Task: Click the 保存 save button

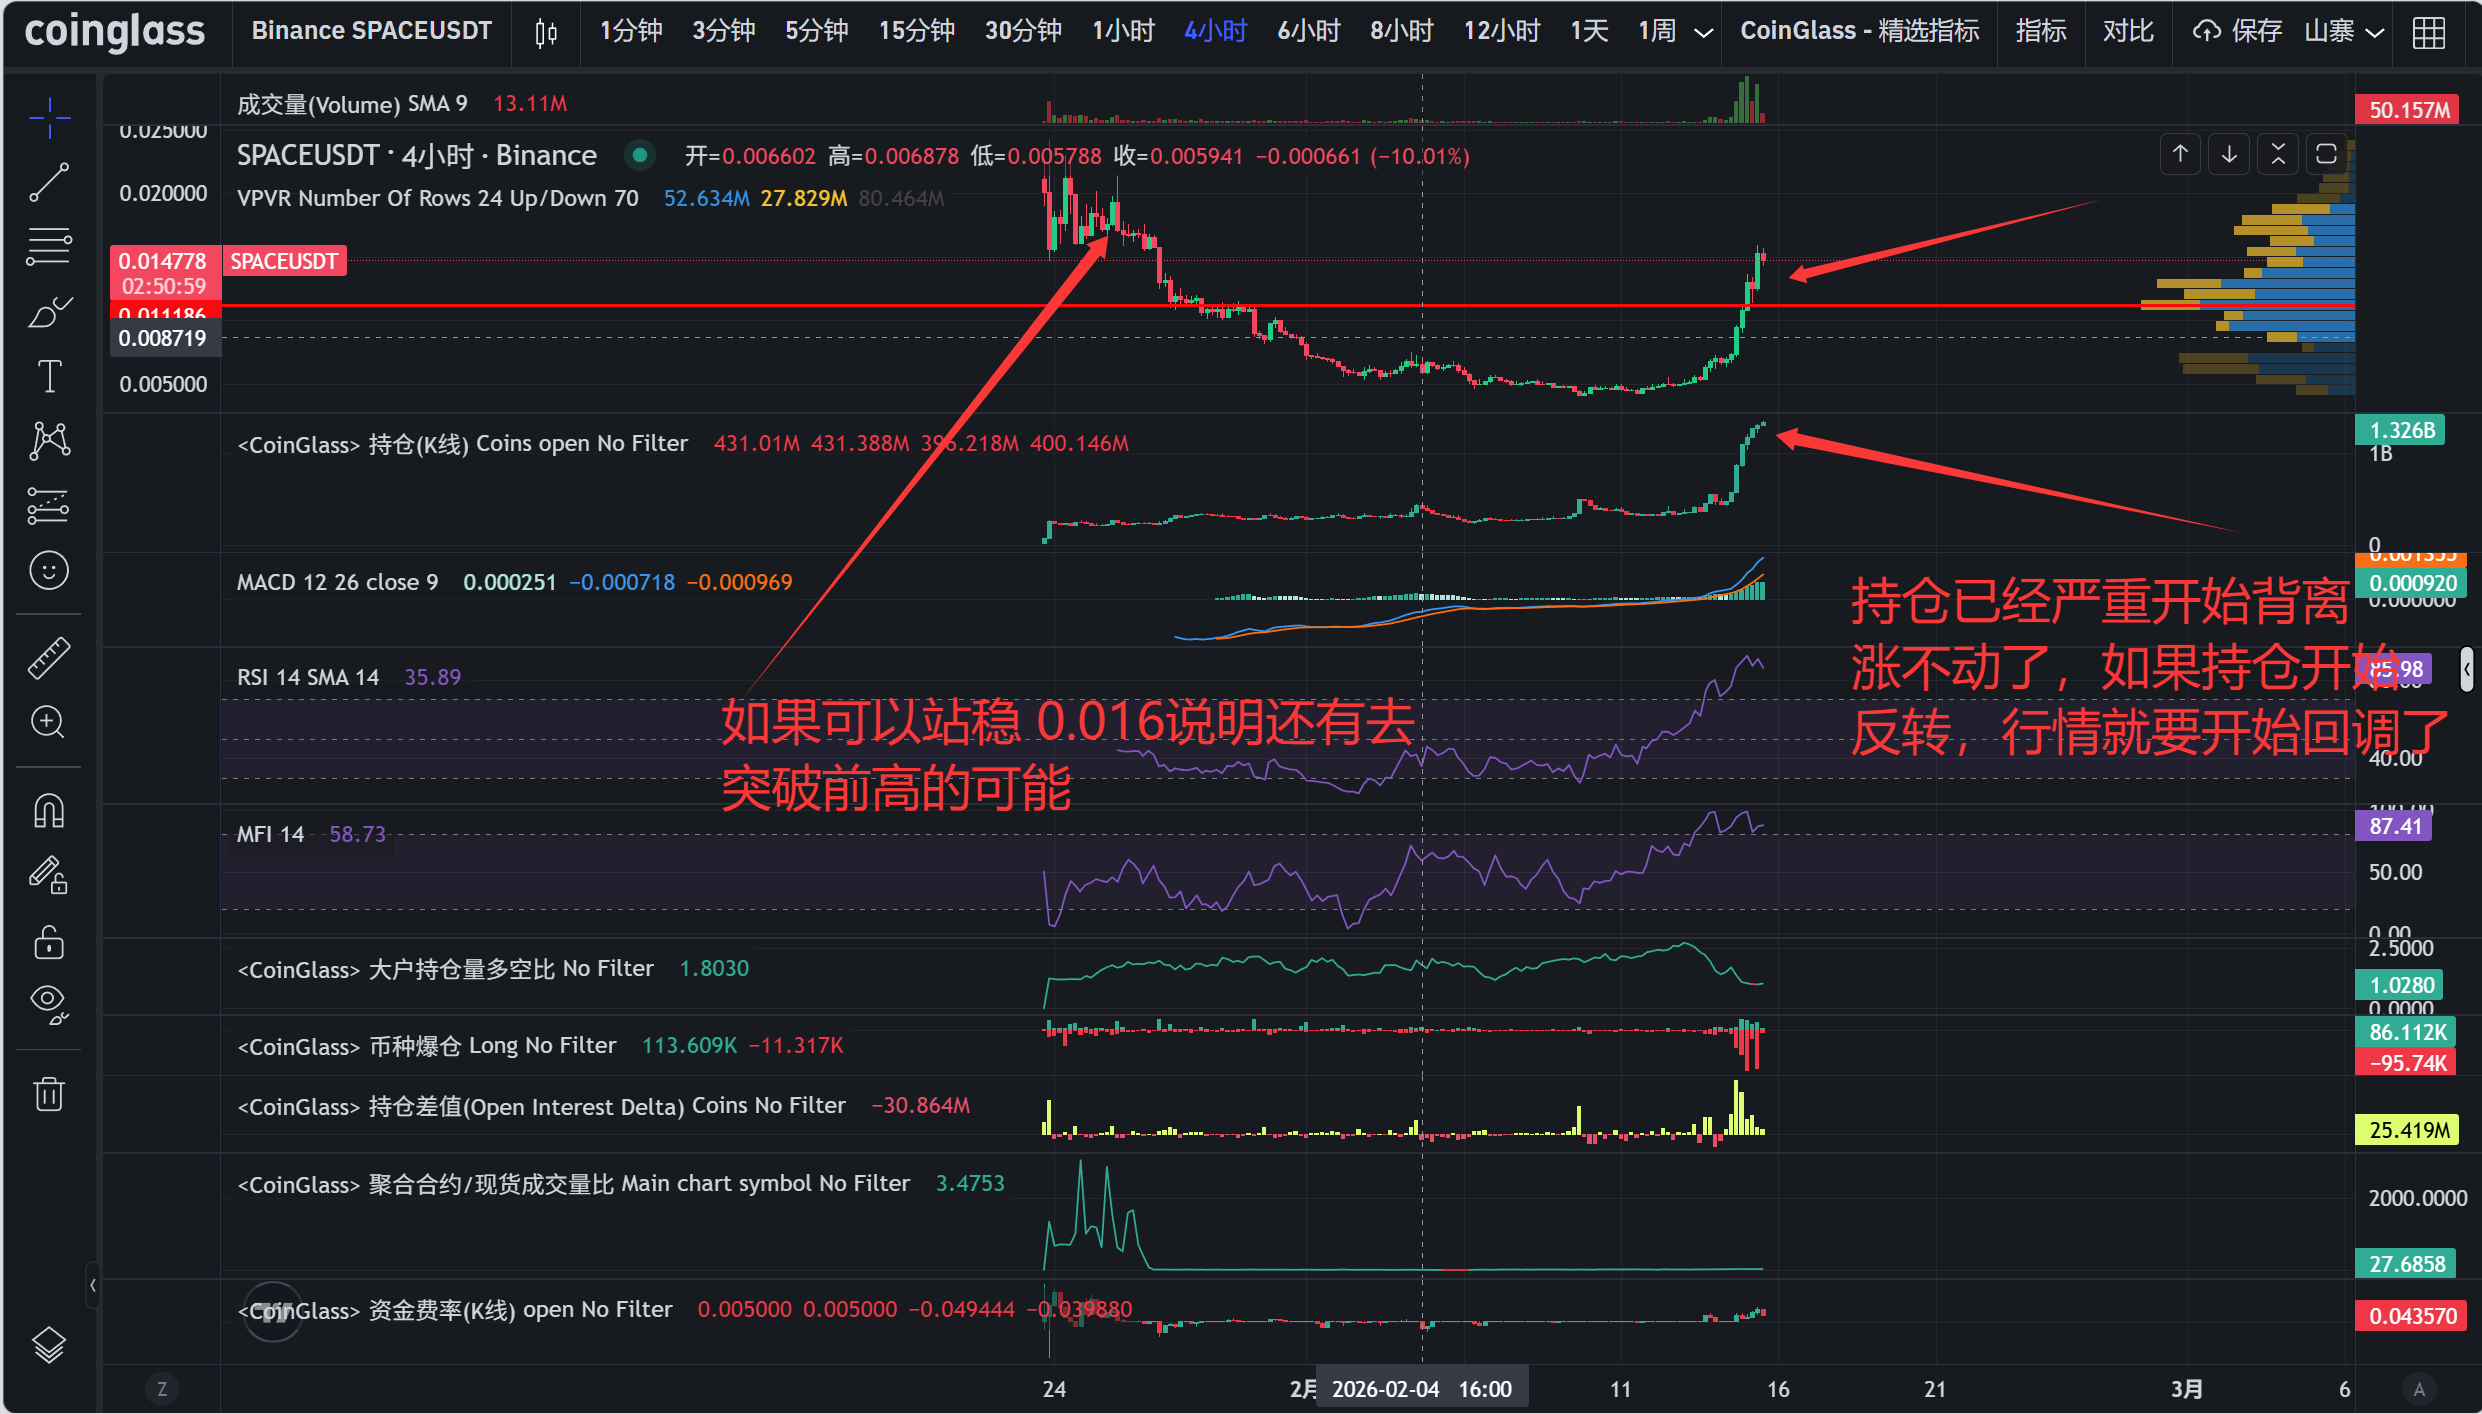Action: [2238, 32]
